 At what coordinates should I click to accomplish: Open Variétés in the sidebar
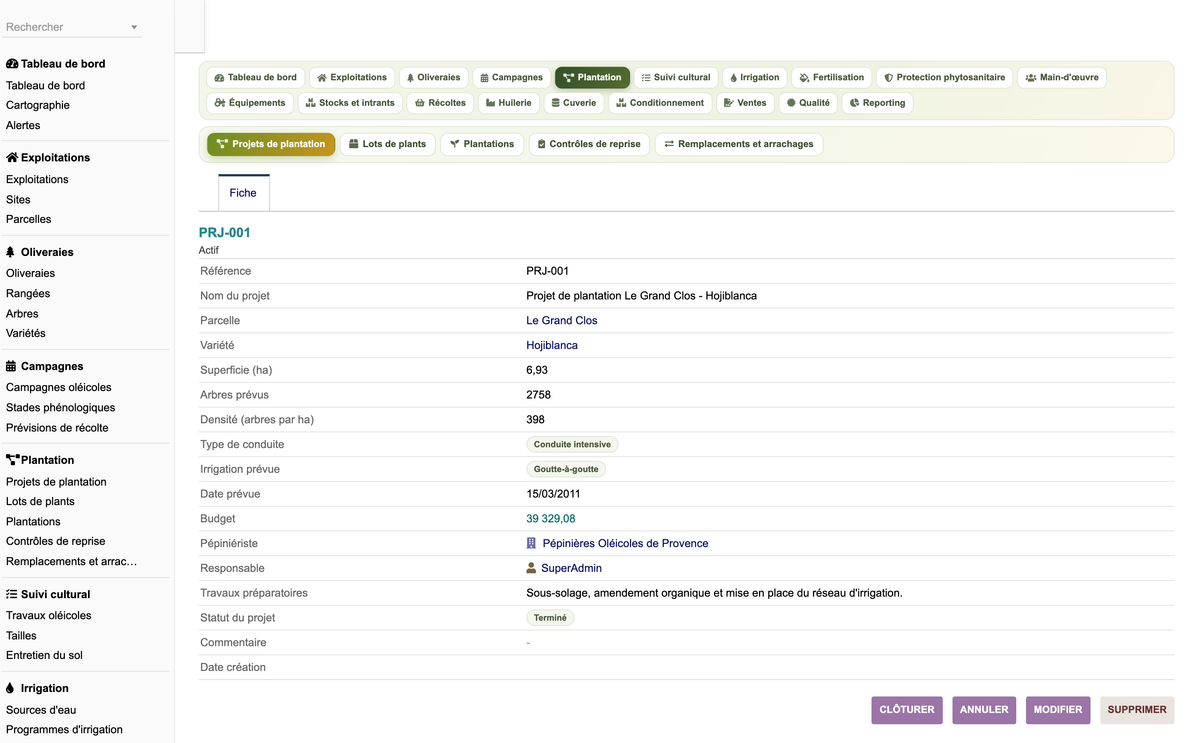26,333
